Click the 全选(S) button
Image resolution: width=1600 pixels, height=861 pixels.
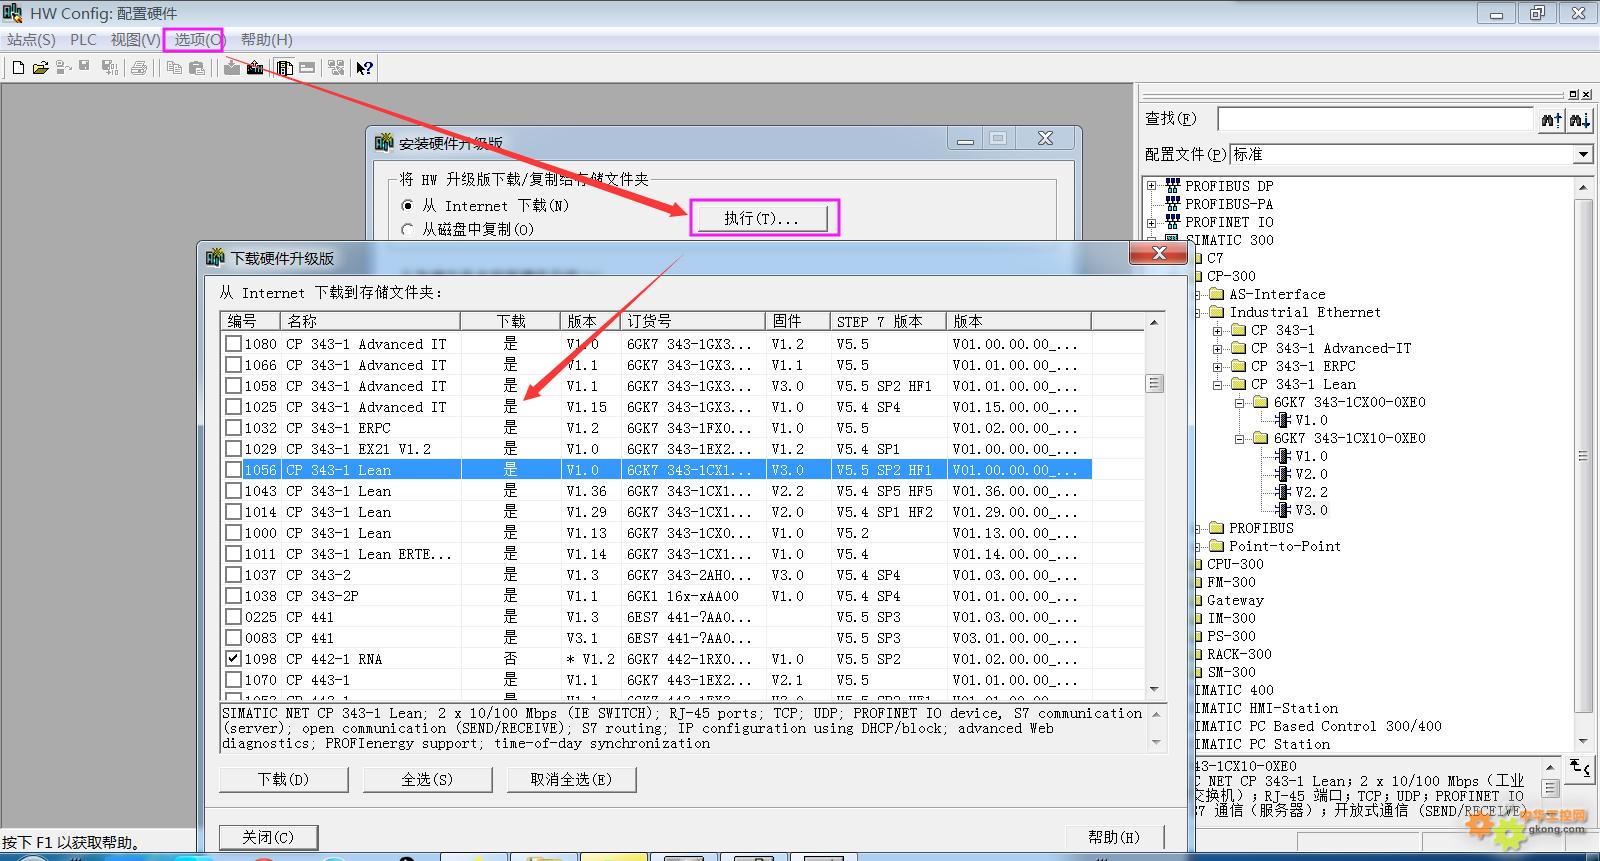coord(427,779)
